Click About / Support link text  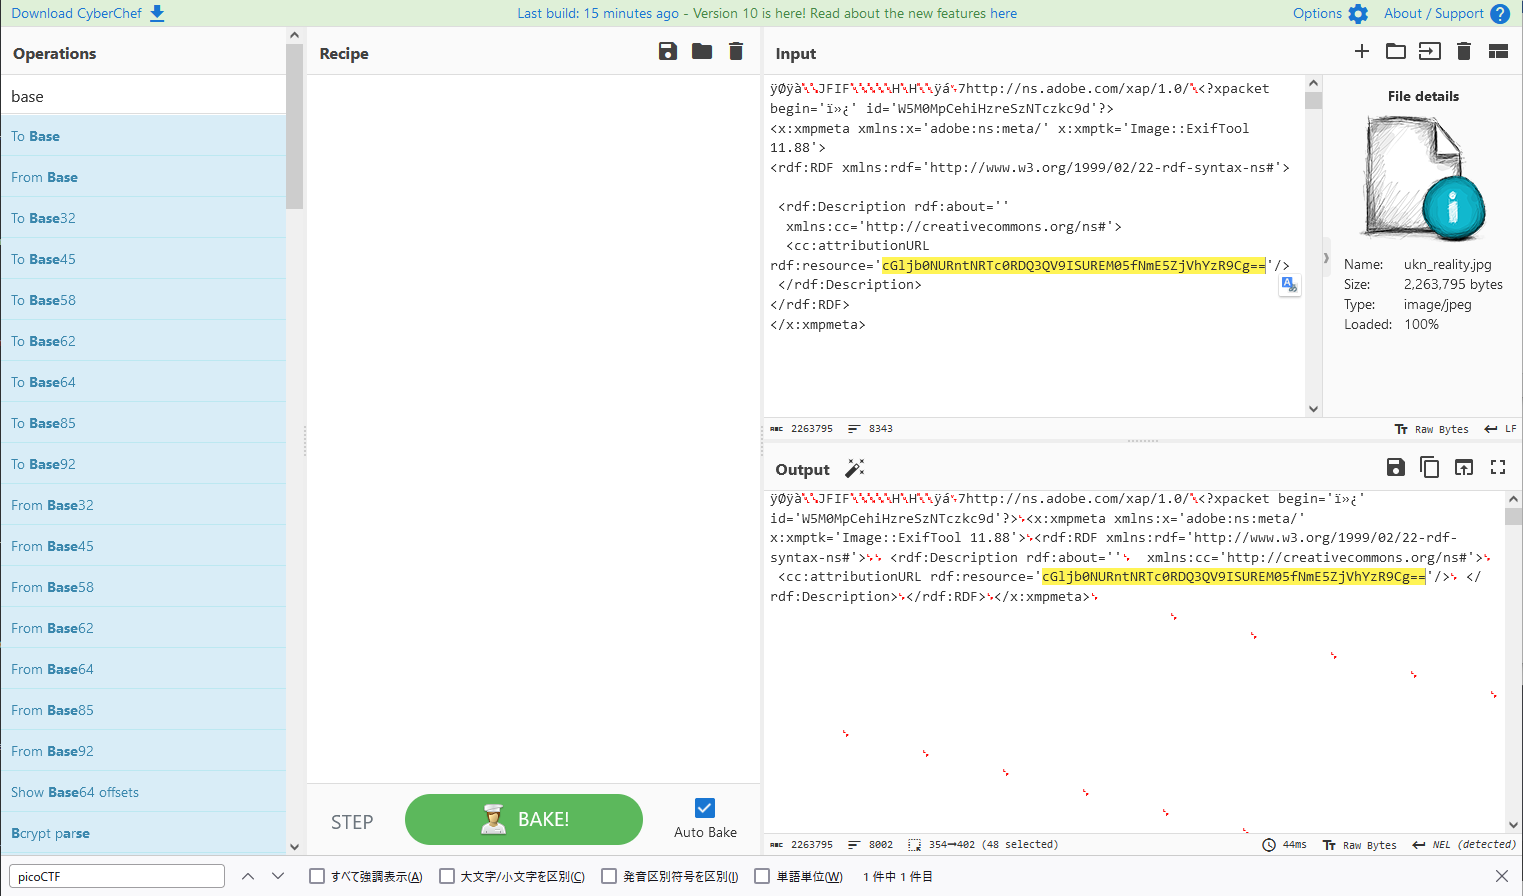[x=1434, y=13]
